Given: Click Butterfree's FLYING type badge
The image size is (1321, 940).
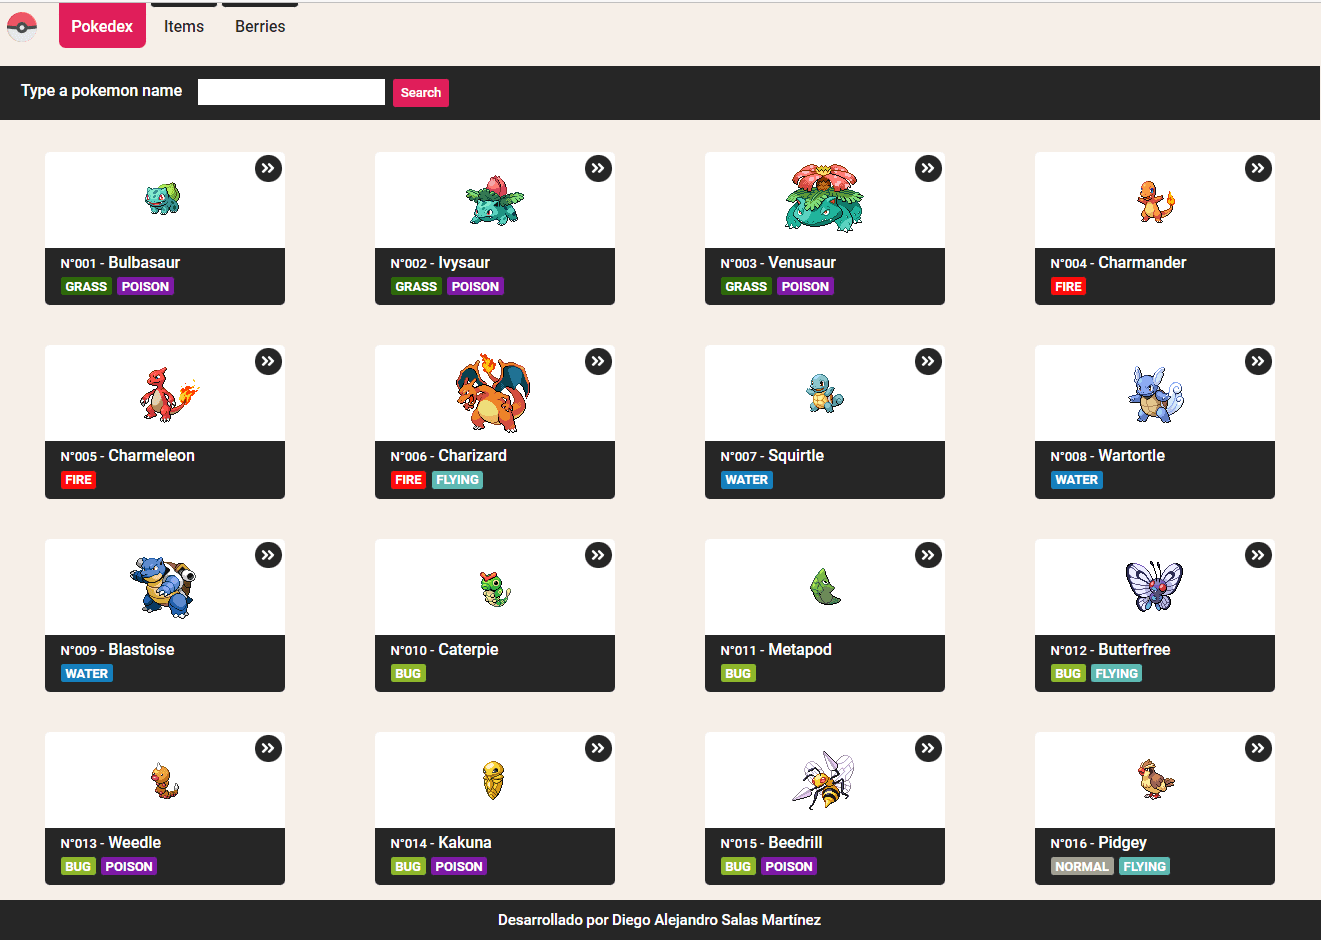Looking at the screenshot, I should pos(1117,674).
